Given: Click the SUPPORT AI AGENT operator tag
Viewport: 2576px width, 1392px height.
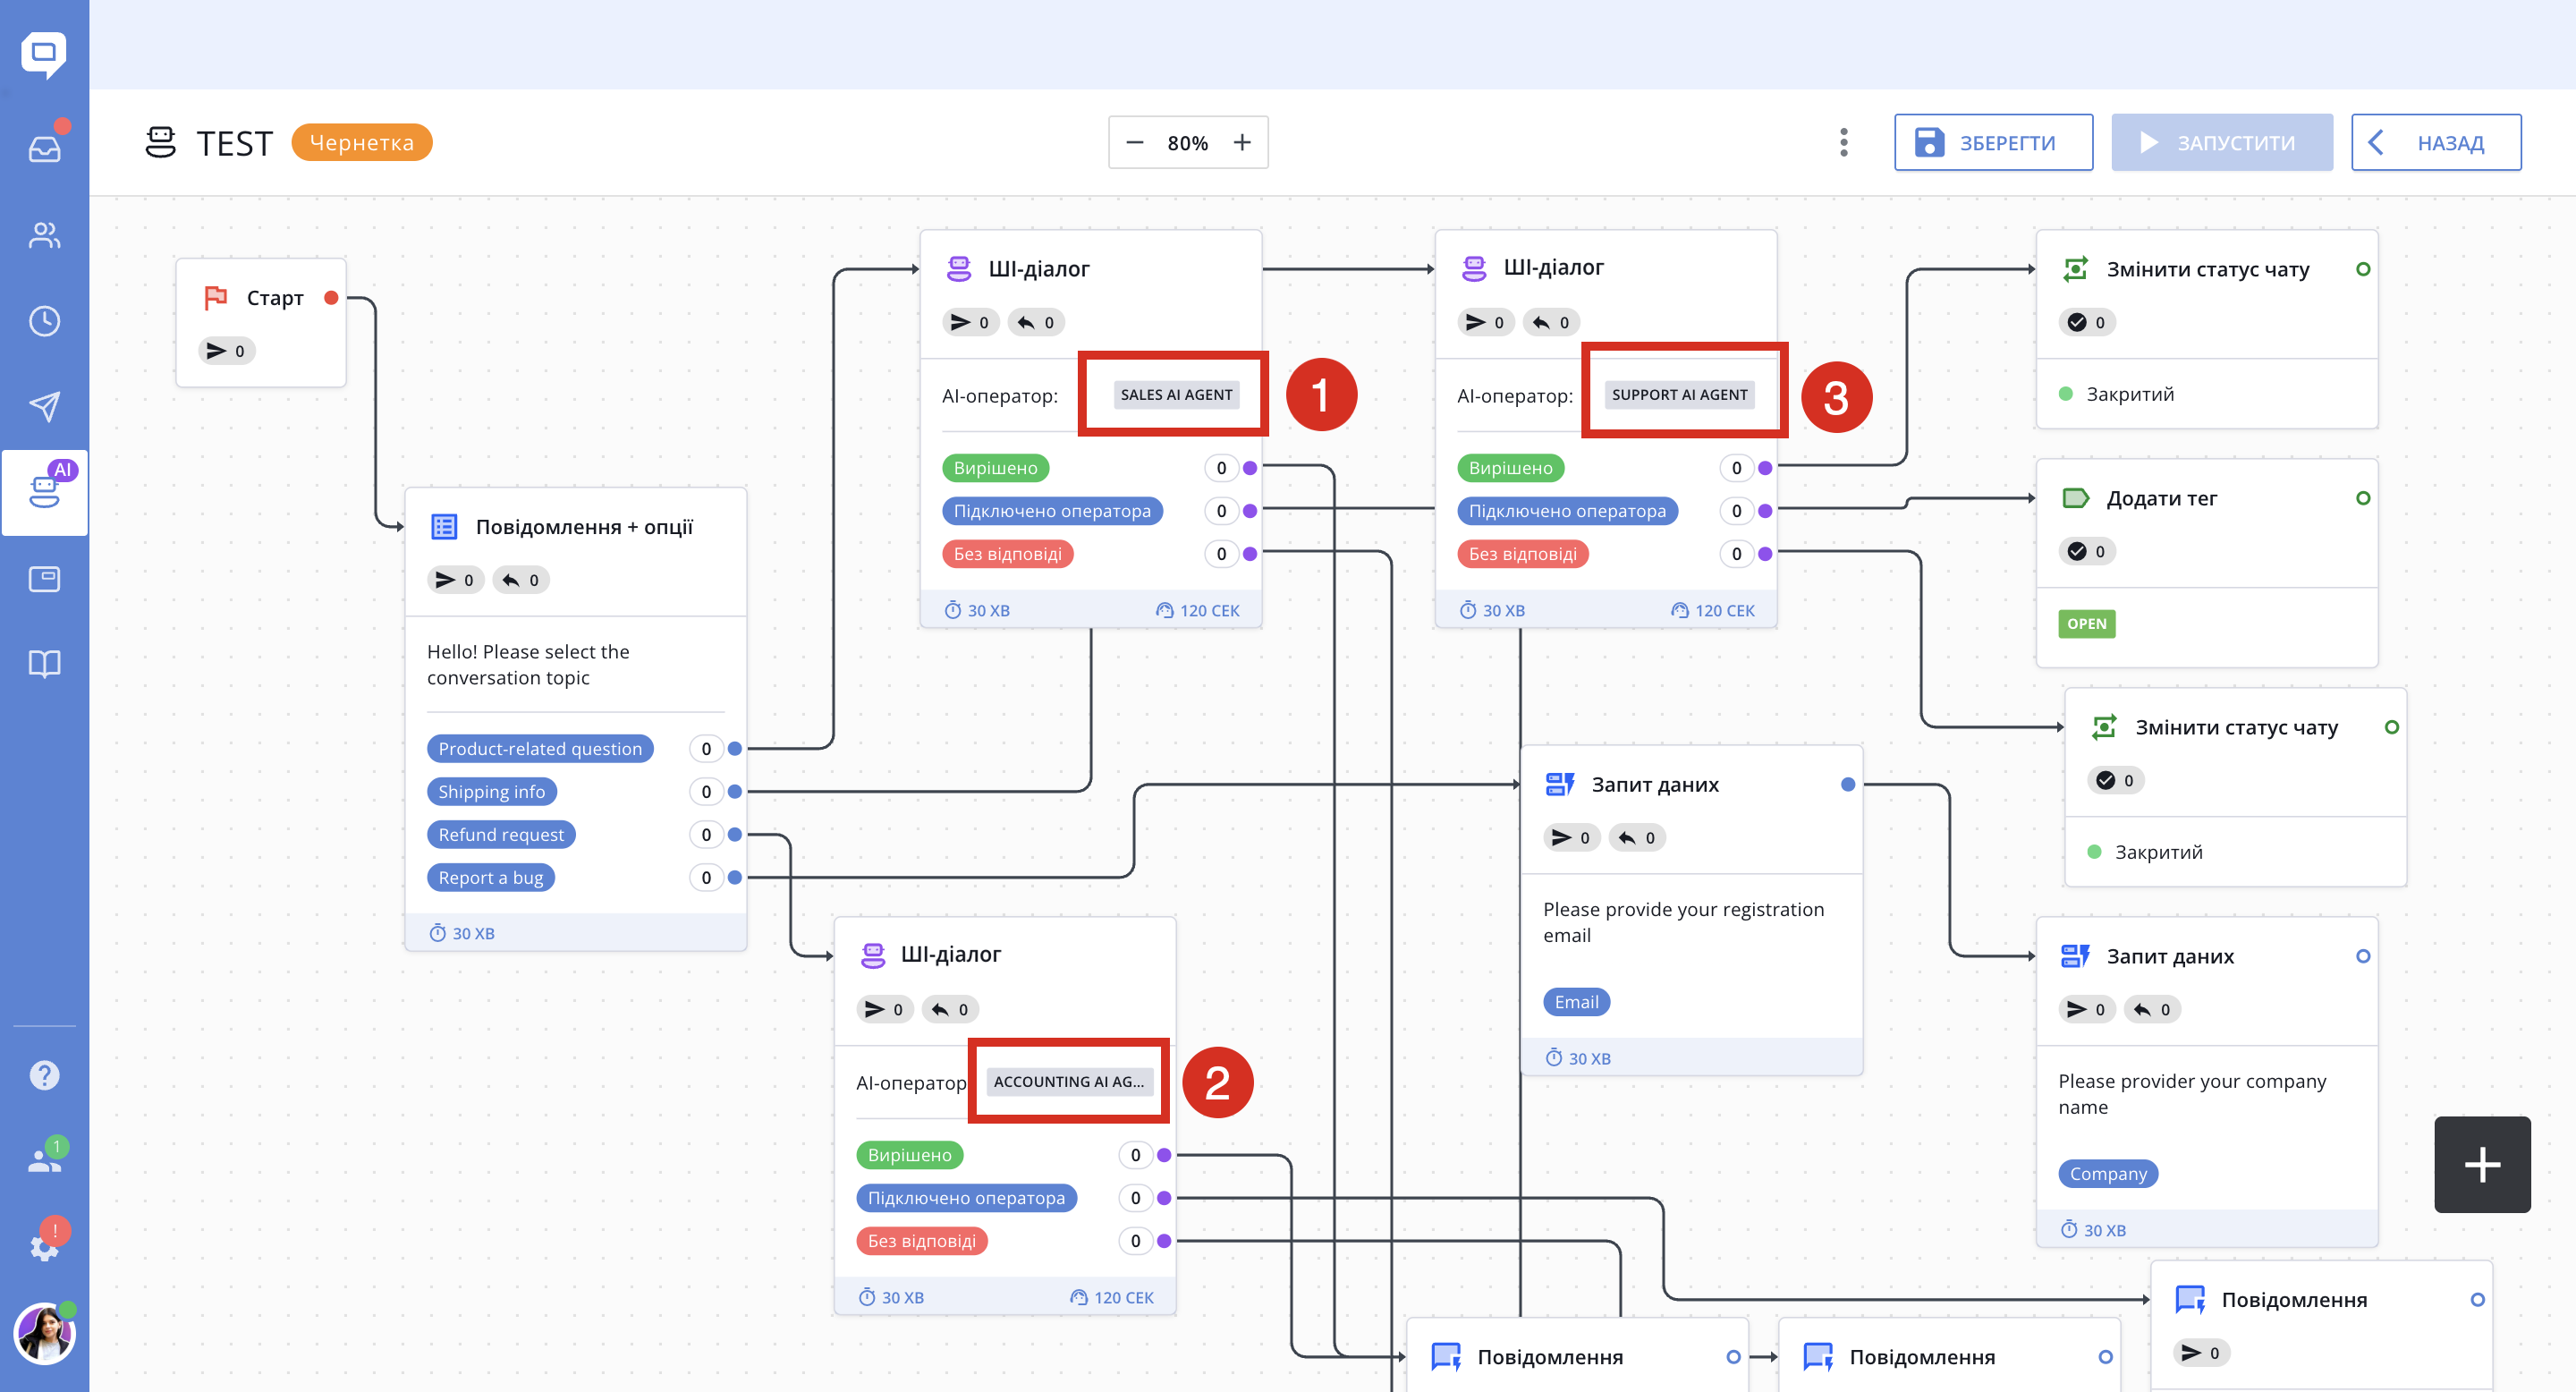Looking at the screenshot, I should tap(1679, 395).
